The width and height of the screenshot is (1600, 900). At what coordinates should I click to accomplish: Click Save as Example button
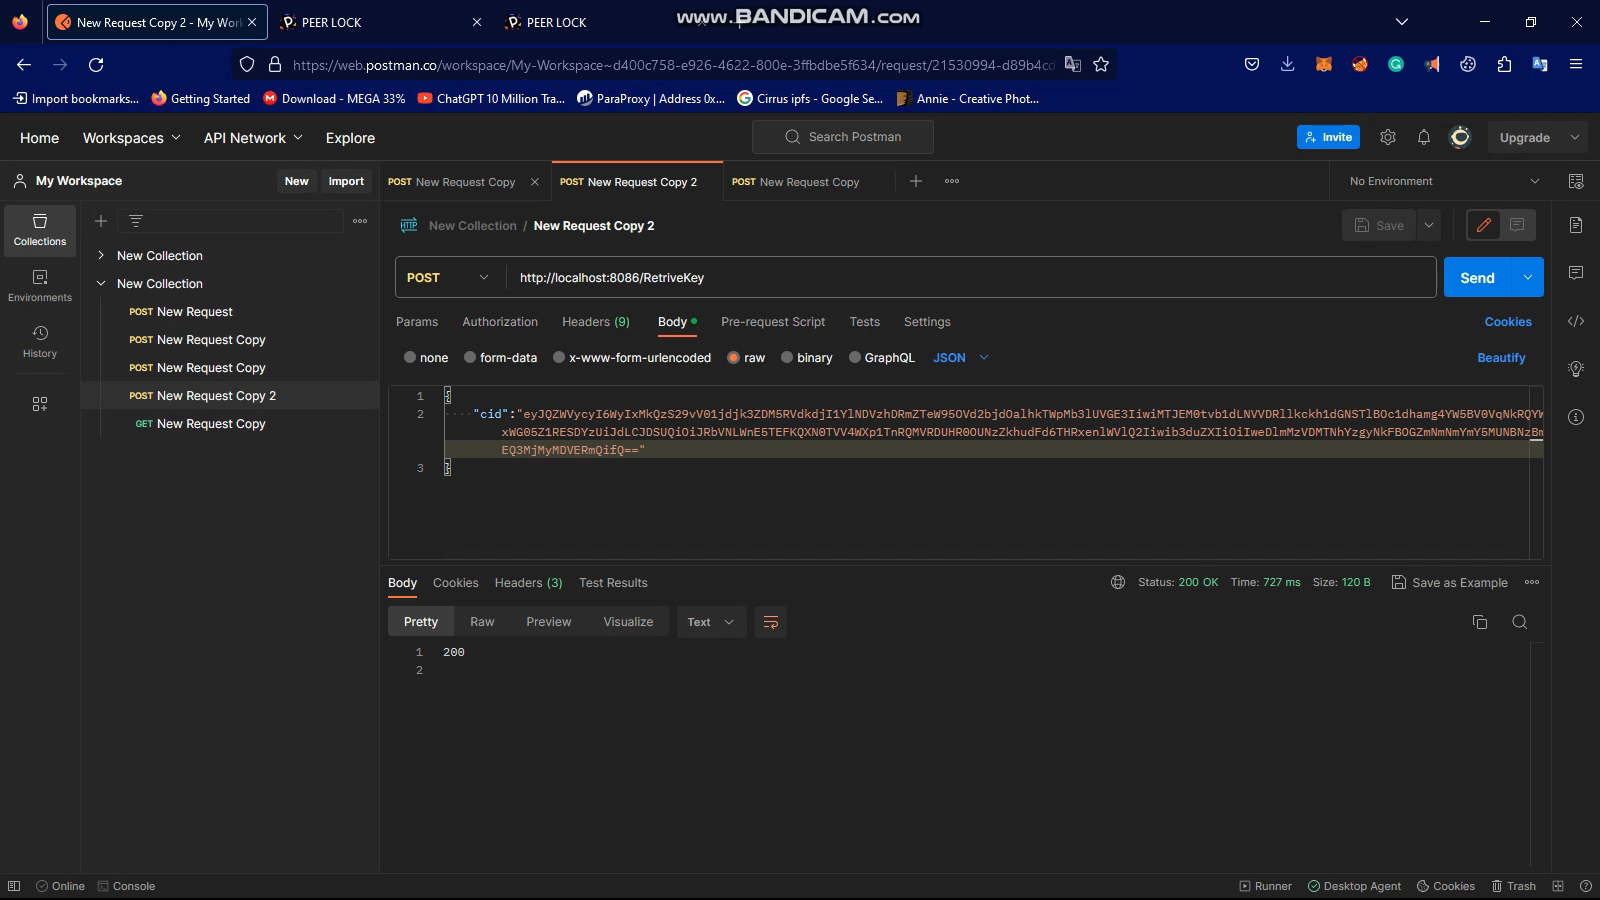tap(1450, 582)
